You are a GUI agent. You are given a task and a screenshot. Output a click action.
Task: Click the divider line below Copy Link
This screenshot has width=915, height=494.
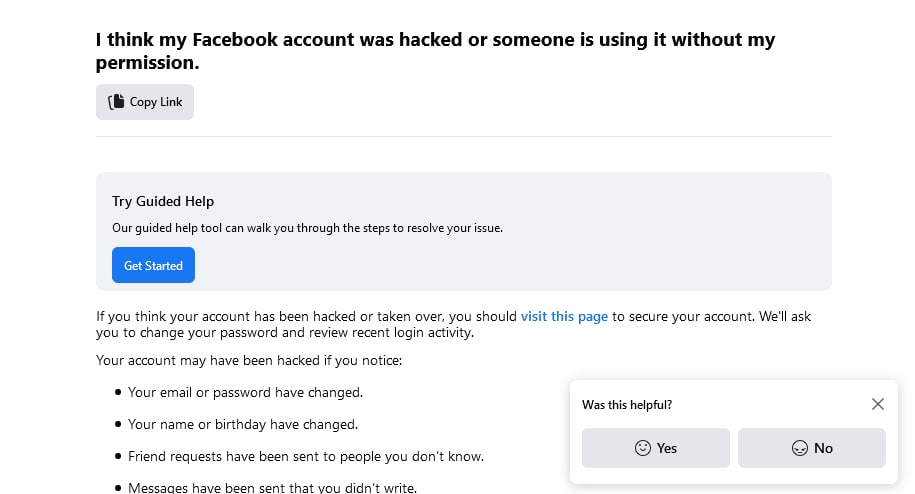464,136
